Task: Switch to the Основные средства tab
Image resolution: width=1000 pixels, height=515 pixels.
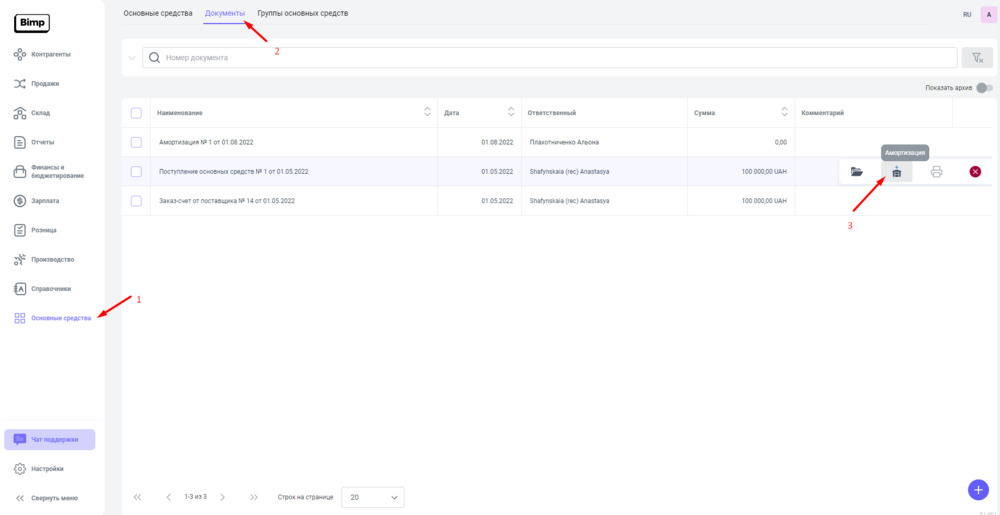Action: tap(158, 13)
